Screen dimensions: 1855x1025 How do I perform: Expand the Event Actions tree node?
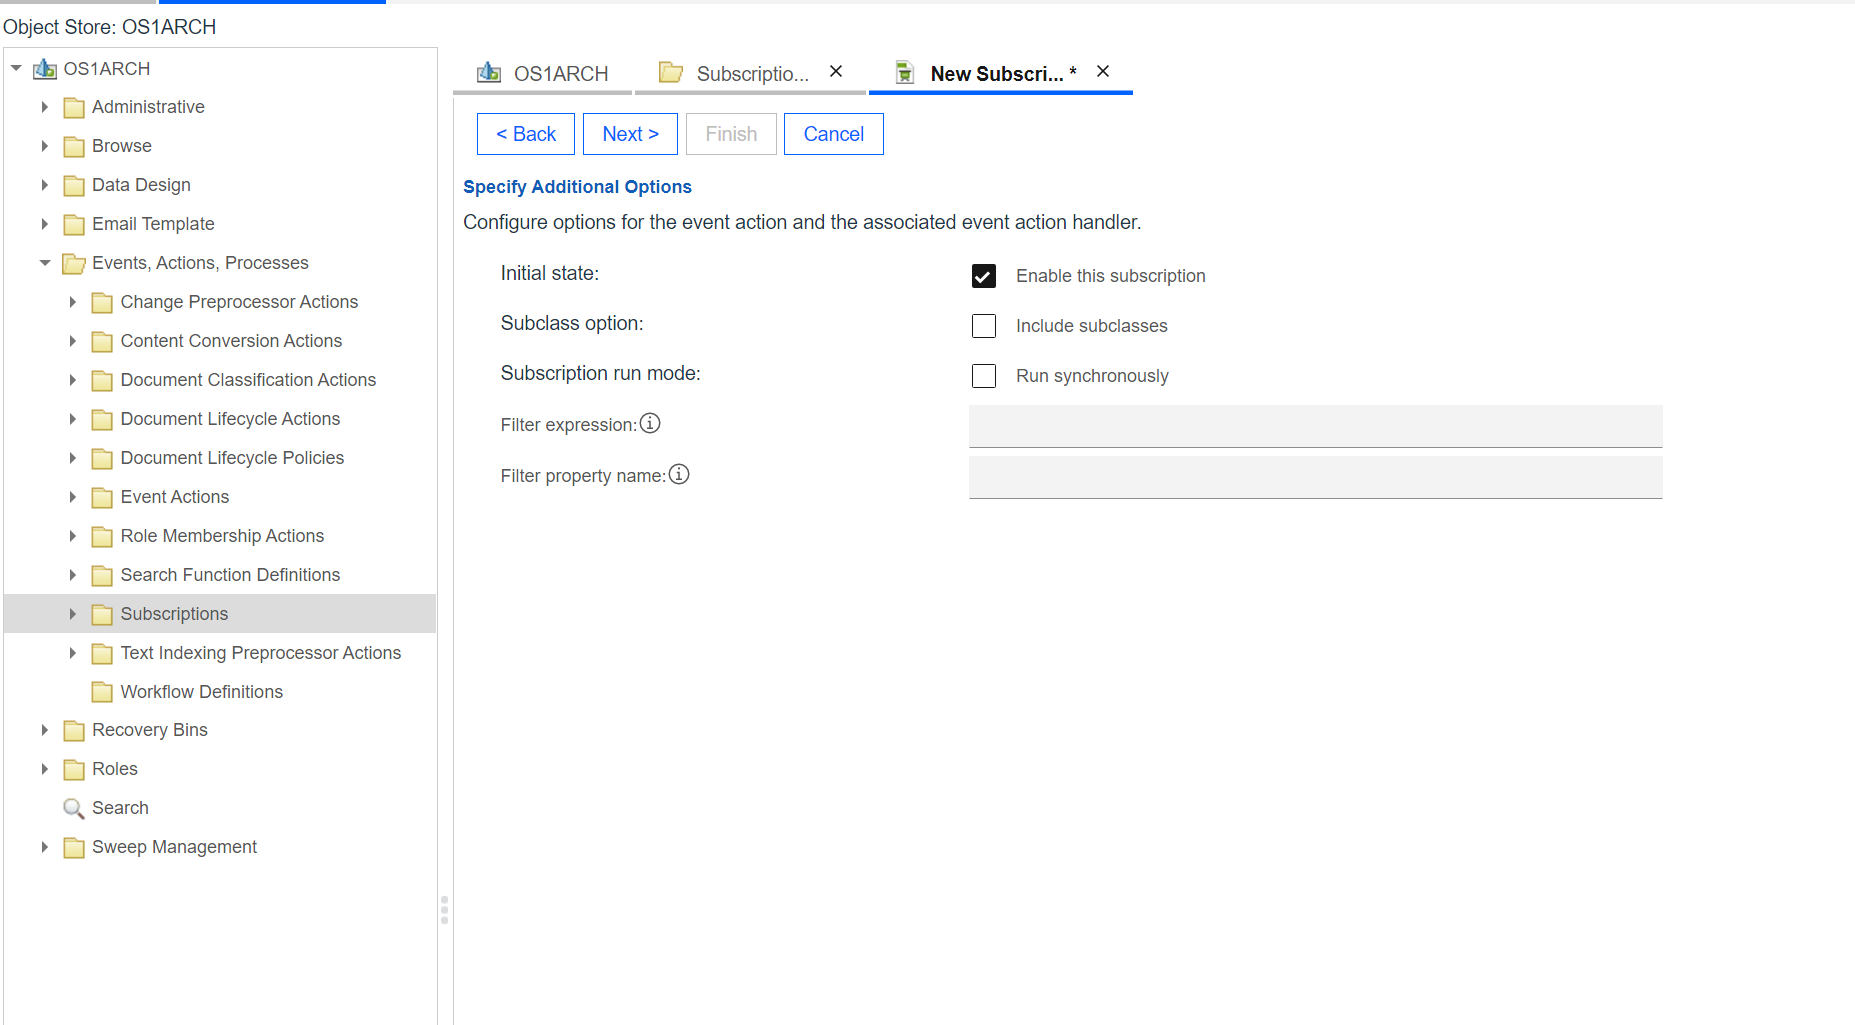tap(73, 497)
